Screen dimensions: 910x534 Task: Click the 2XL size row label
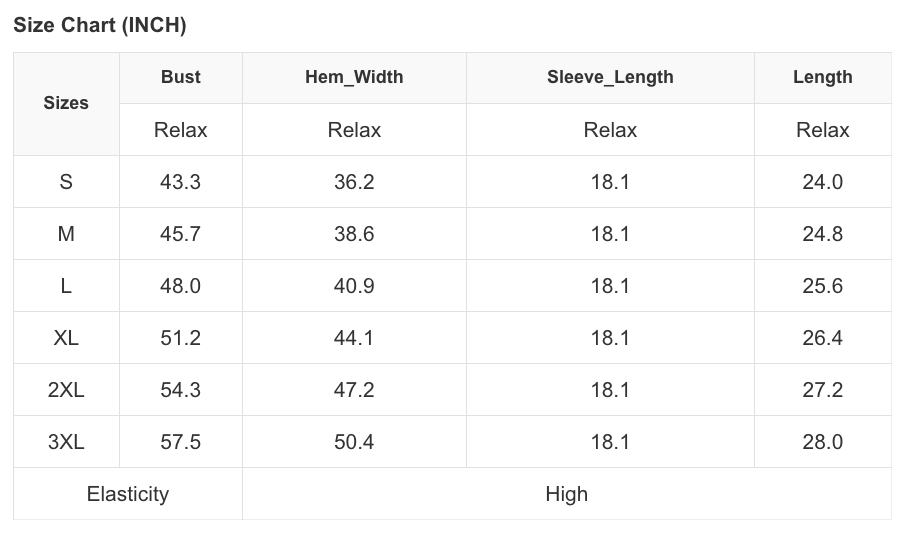coord(66,390)
